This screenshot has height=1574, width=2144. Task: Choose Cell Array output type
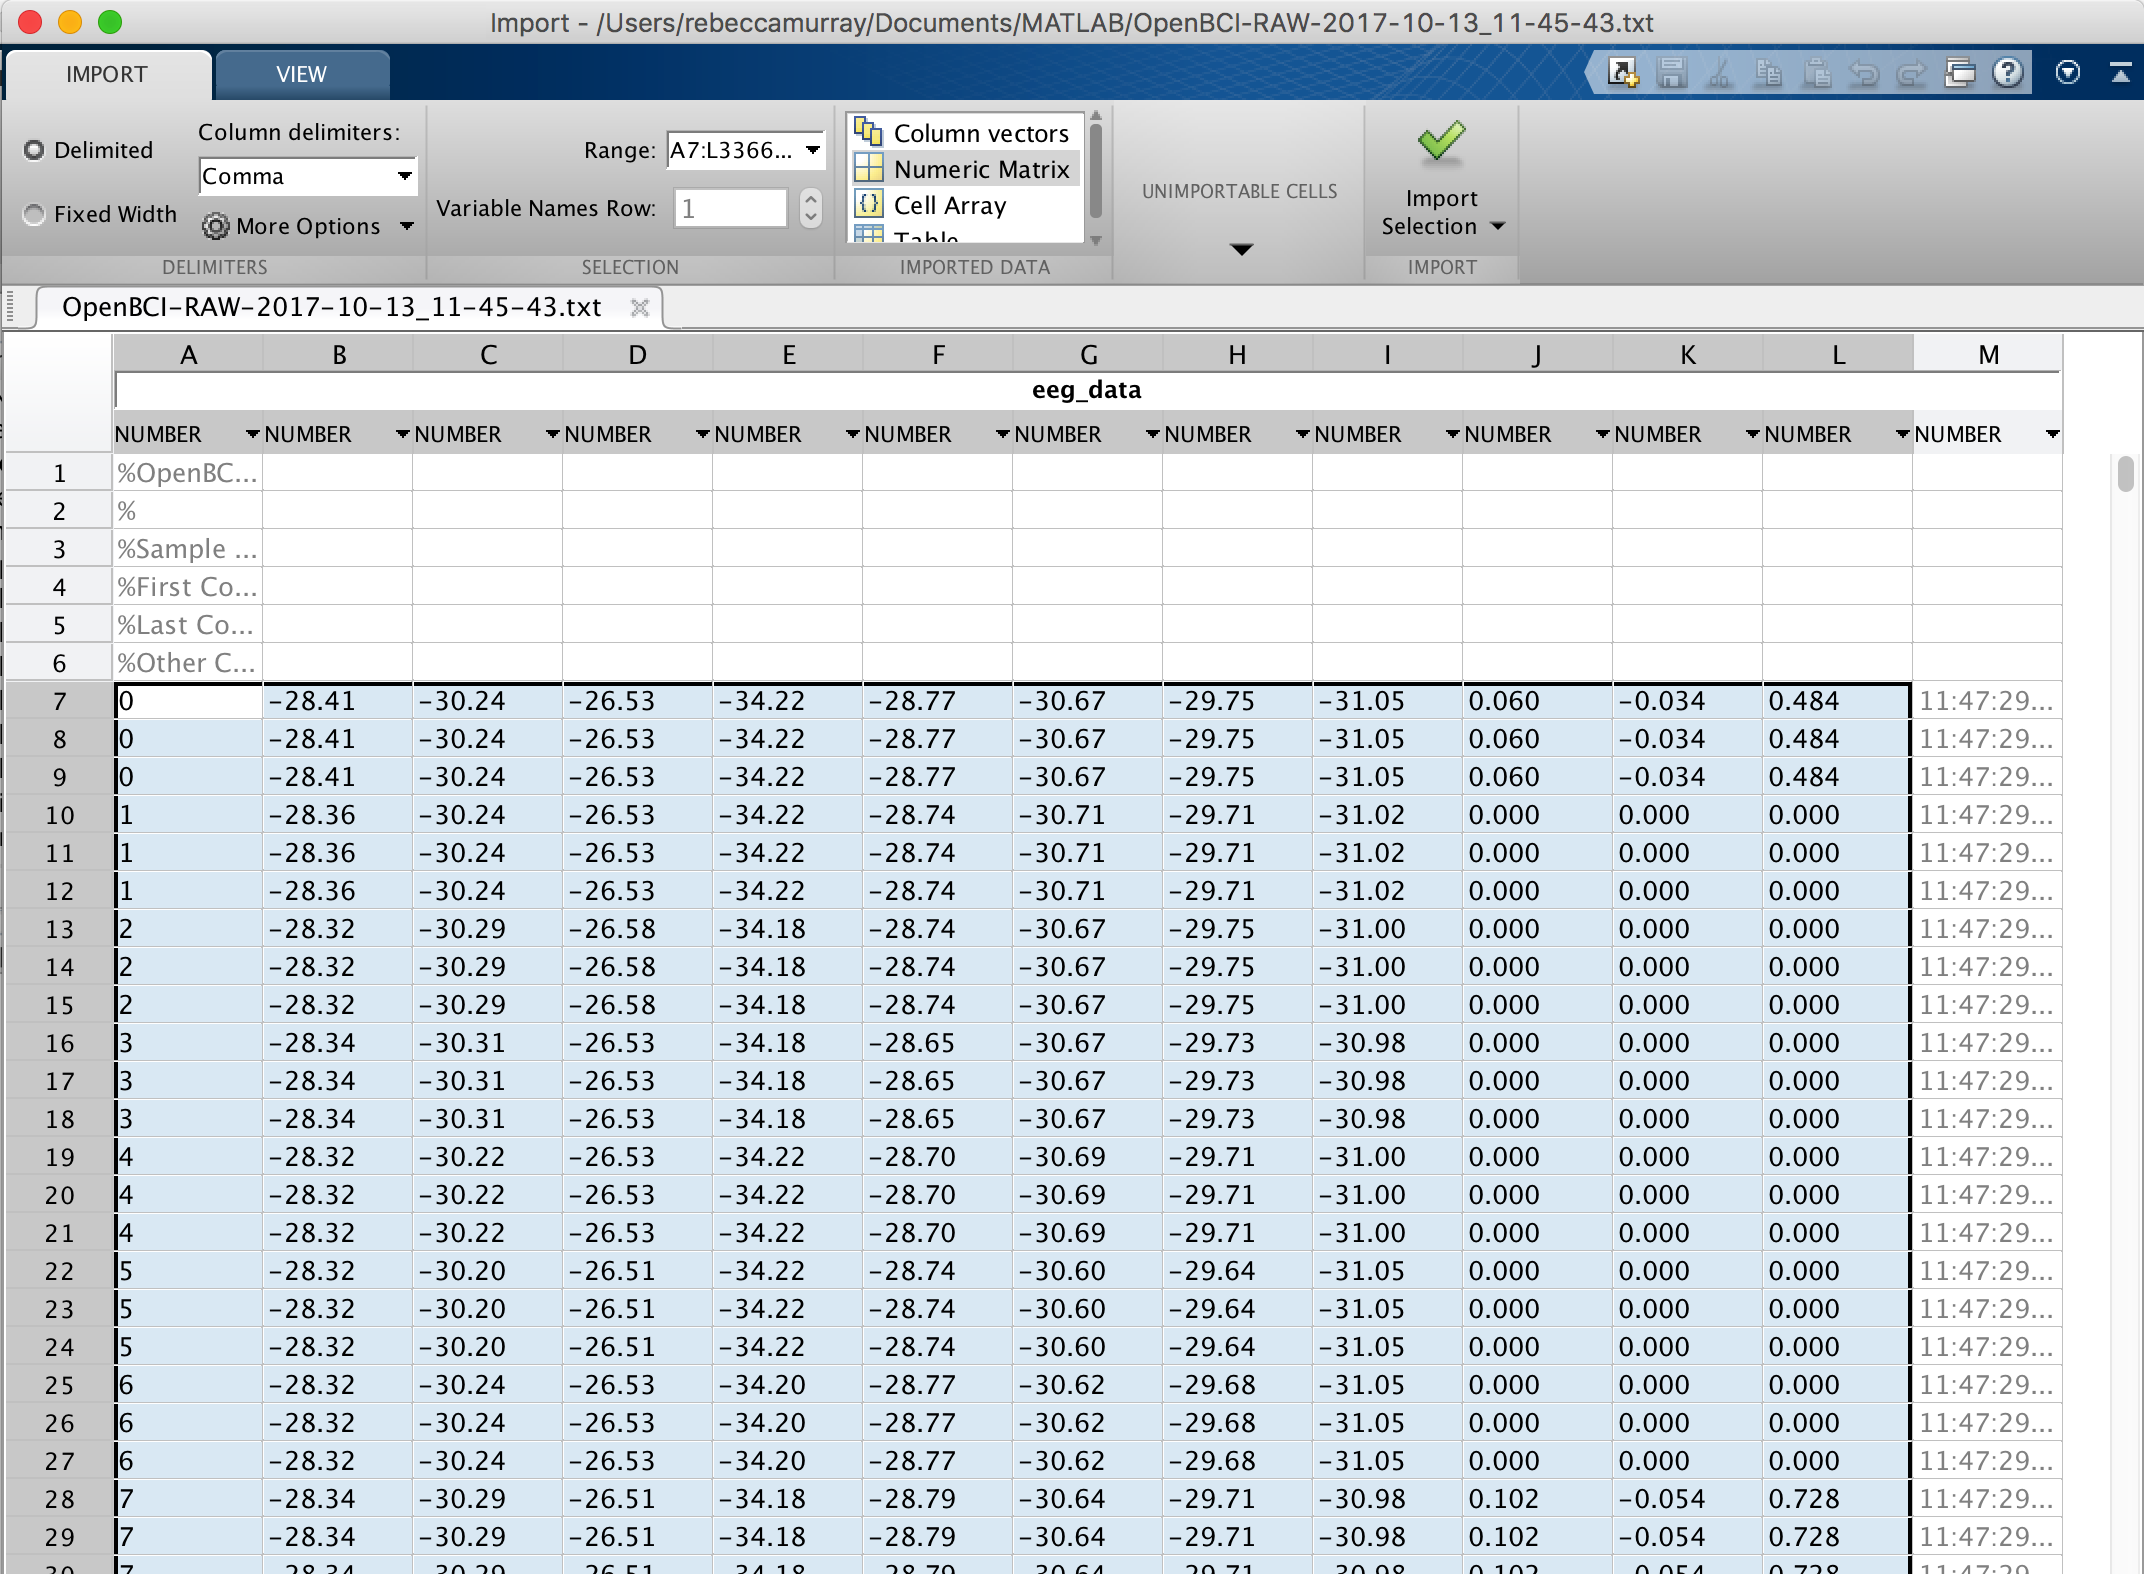point(949,205)
